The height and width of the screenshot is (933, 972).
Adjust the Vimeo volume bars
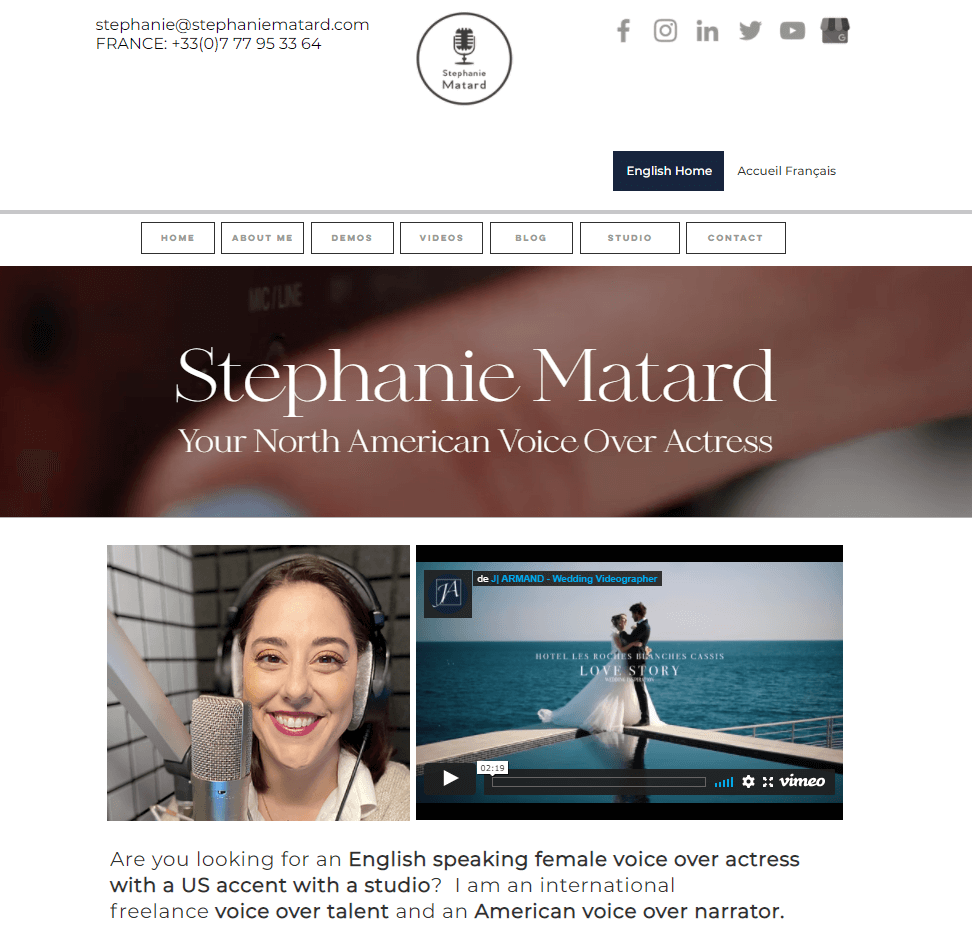tap(723, 782)
